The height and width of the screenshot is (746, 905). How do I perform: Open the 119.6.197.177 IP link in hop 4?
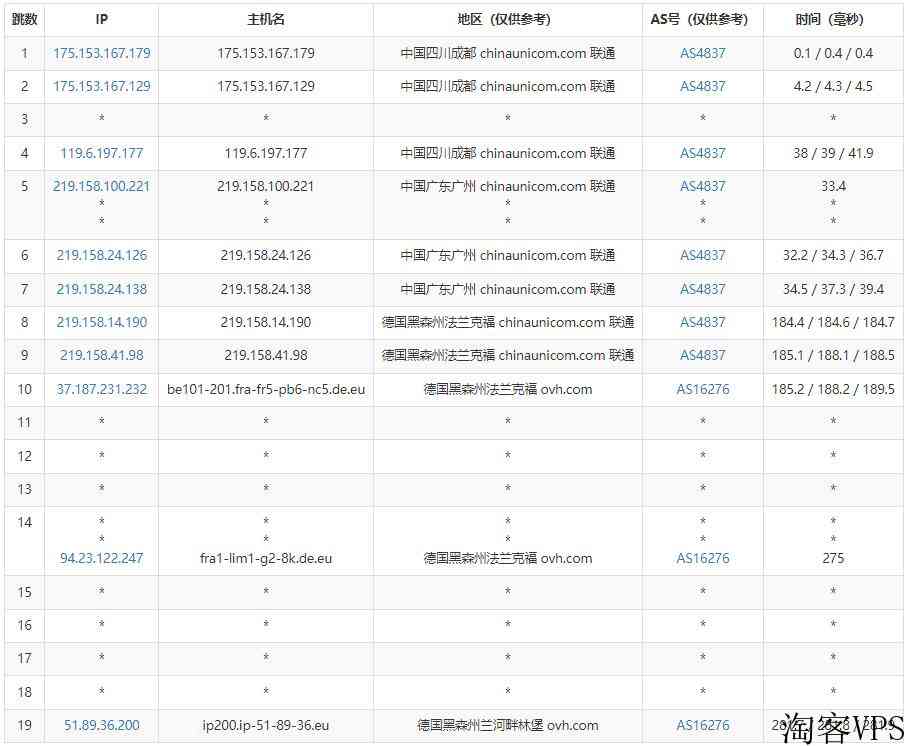pyautogui.click(x=102, y=153)
